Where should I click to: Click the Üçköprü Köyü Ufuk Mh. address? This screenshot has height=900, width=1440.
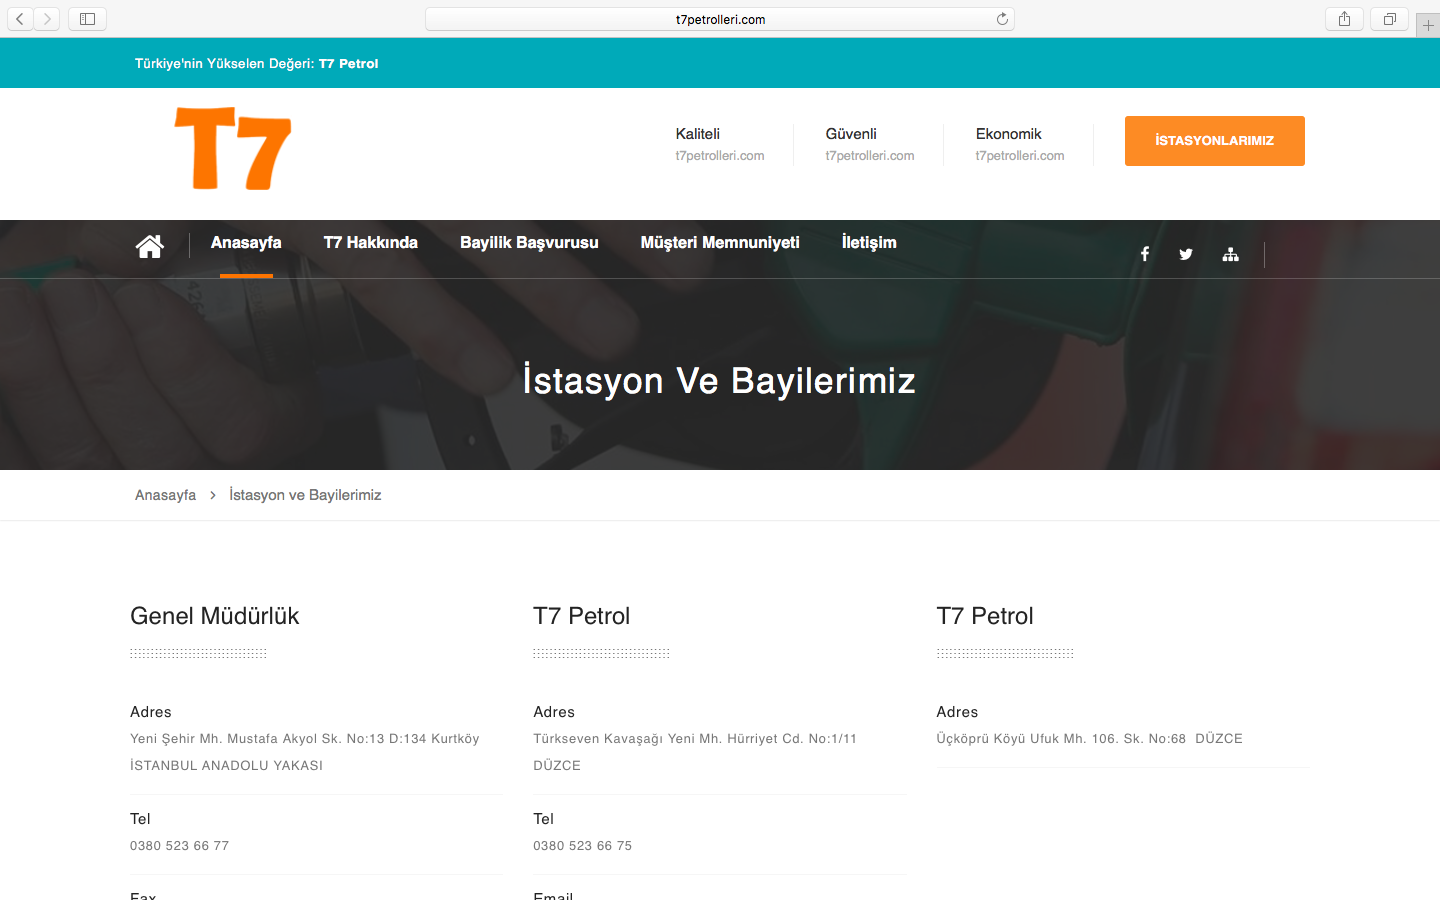click(1090, 739)
